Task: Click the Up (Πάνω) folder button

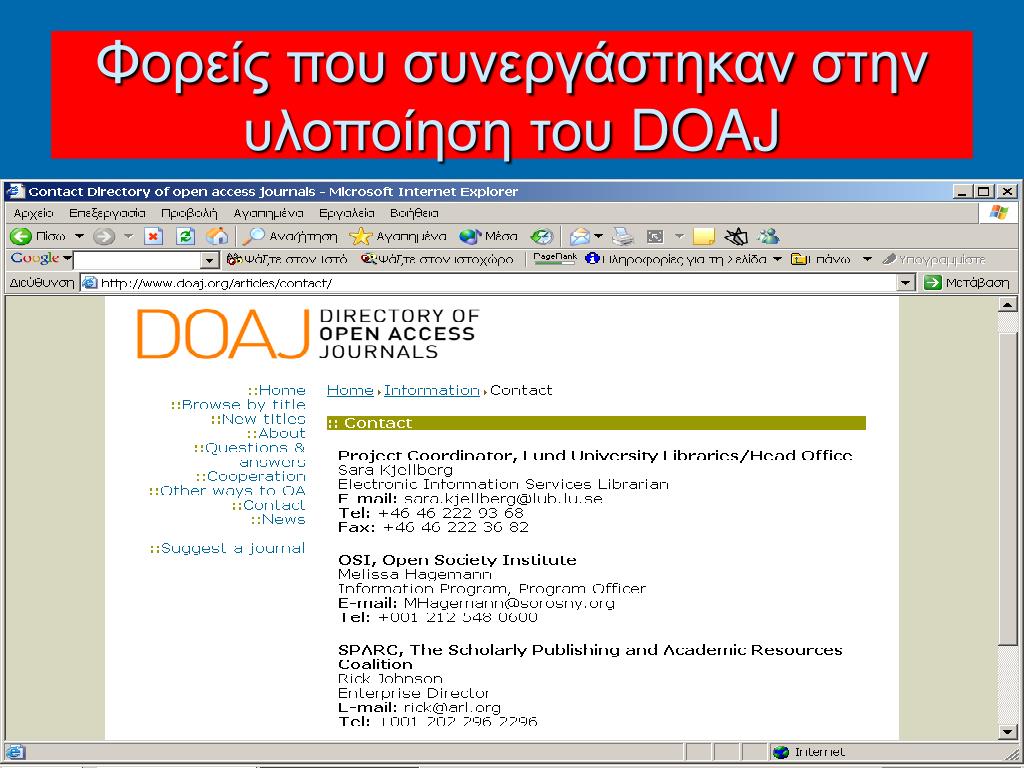Action: (820, 259)
